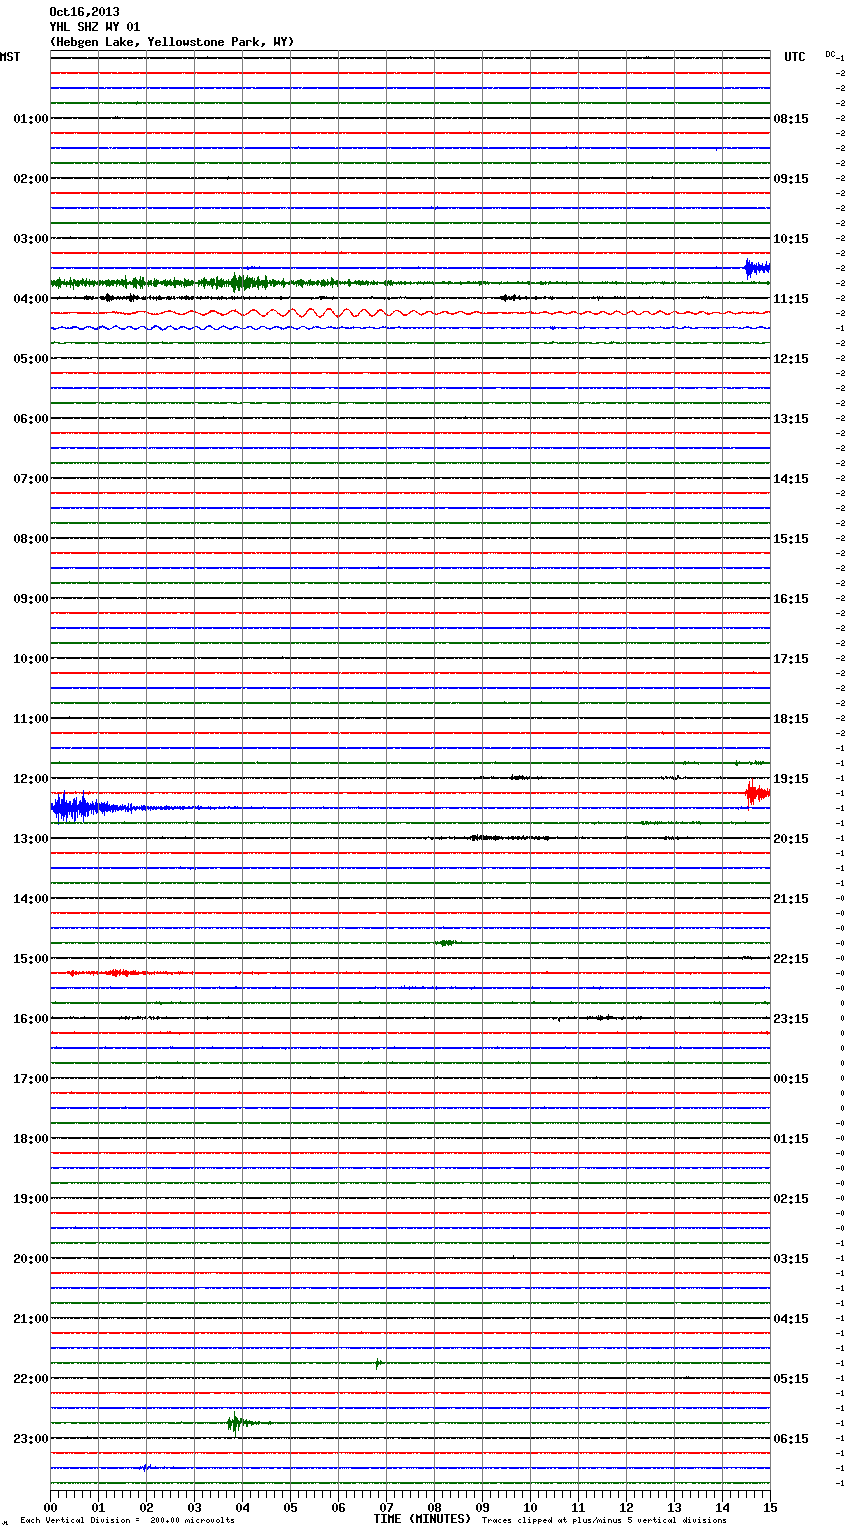Select the 04:00 MST hour label
The height and width of the screenshot is (1534, 850).
pyautogui.click(x=30, y=299)
